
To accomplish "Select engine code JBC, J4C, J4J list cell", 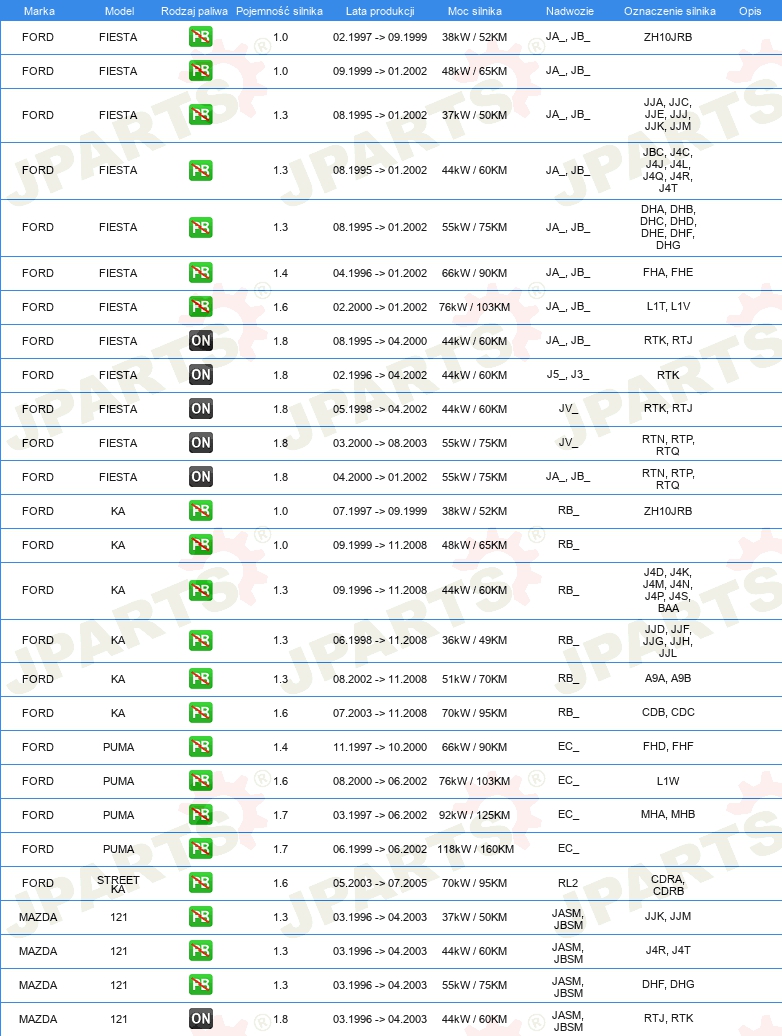I will tap(668, 170).
